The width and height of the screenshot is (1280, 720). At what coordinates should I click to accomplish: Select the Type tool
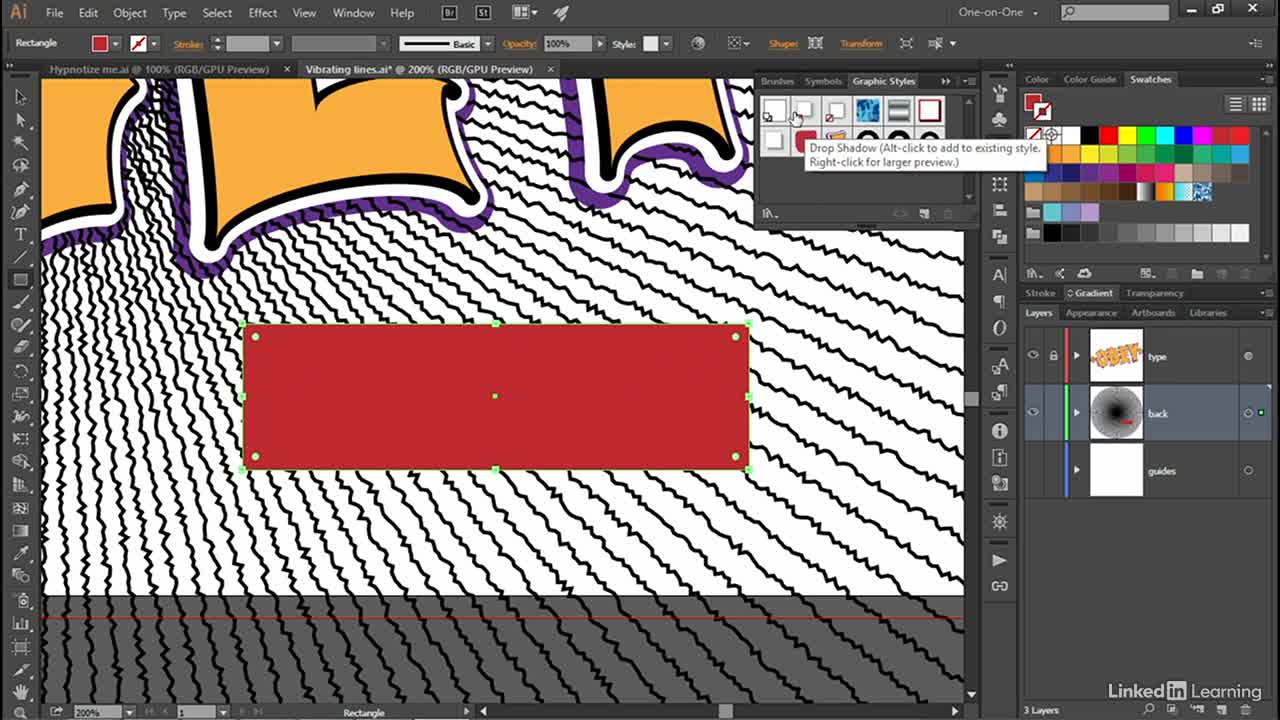click(x=20, y=234)
